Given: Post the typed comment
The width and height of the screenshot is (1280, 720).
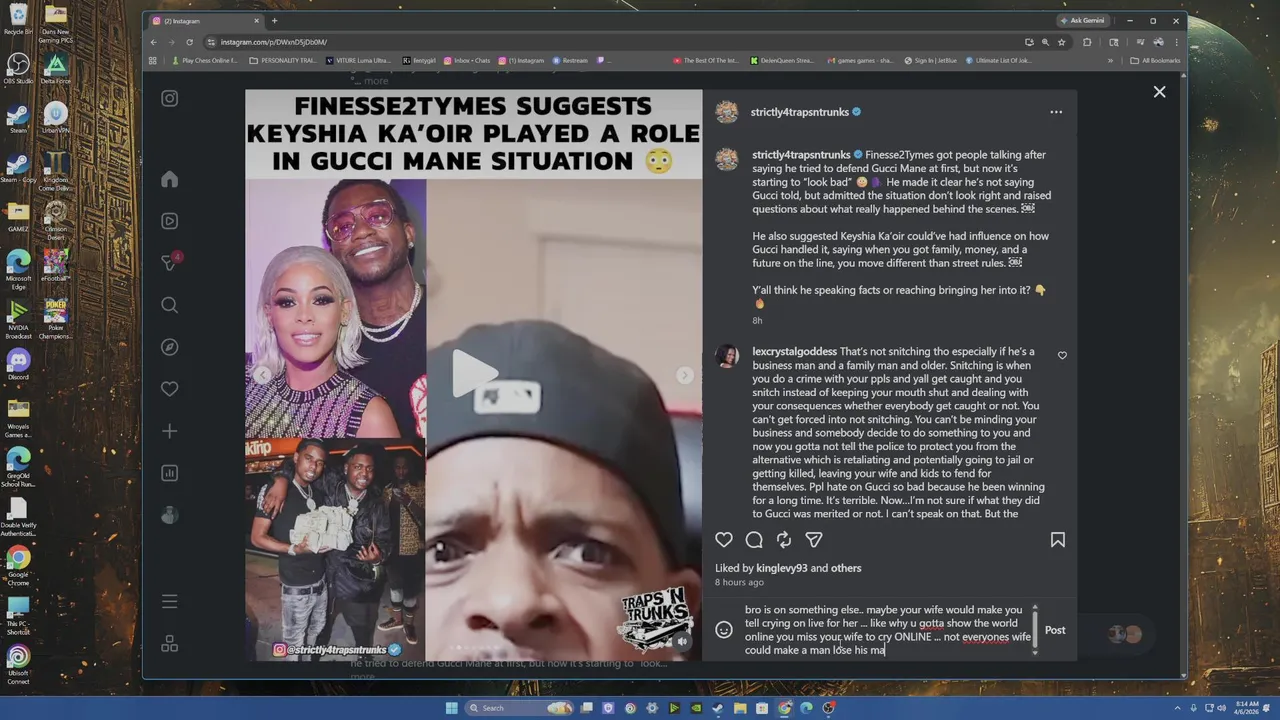Looking at the screenshot, I should coord(1055,630).
